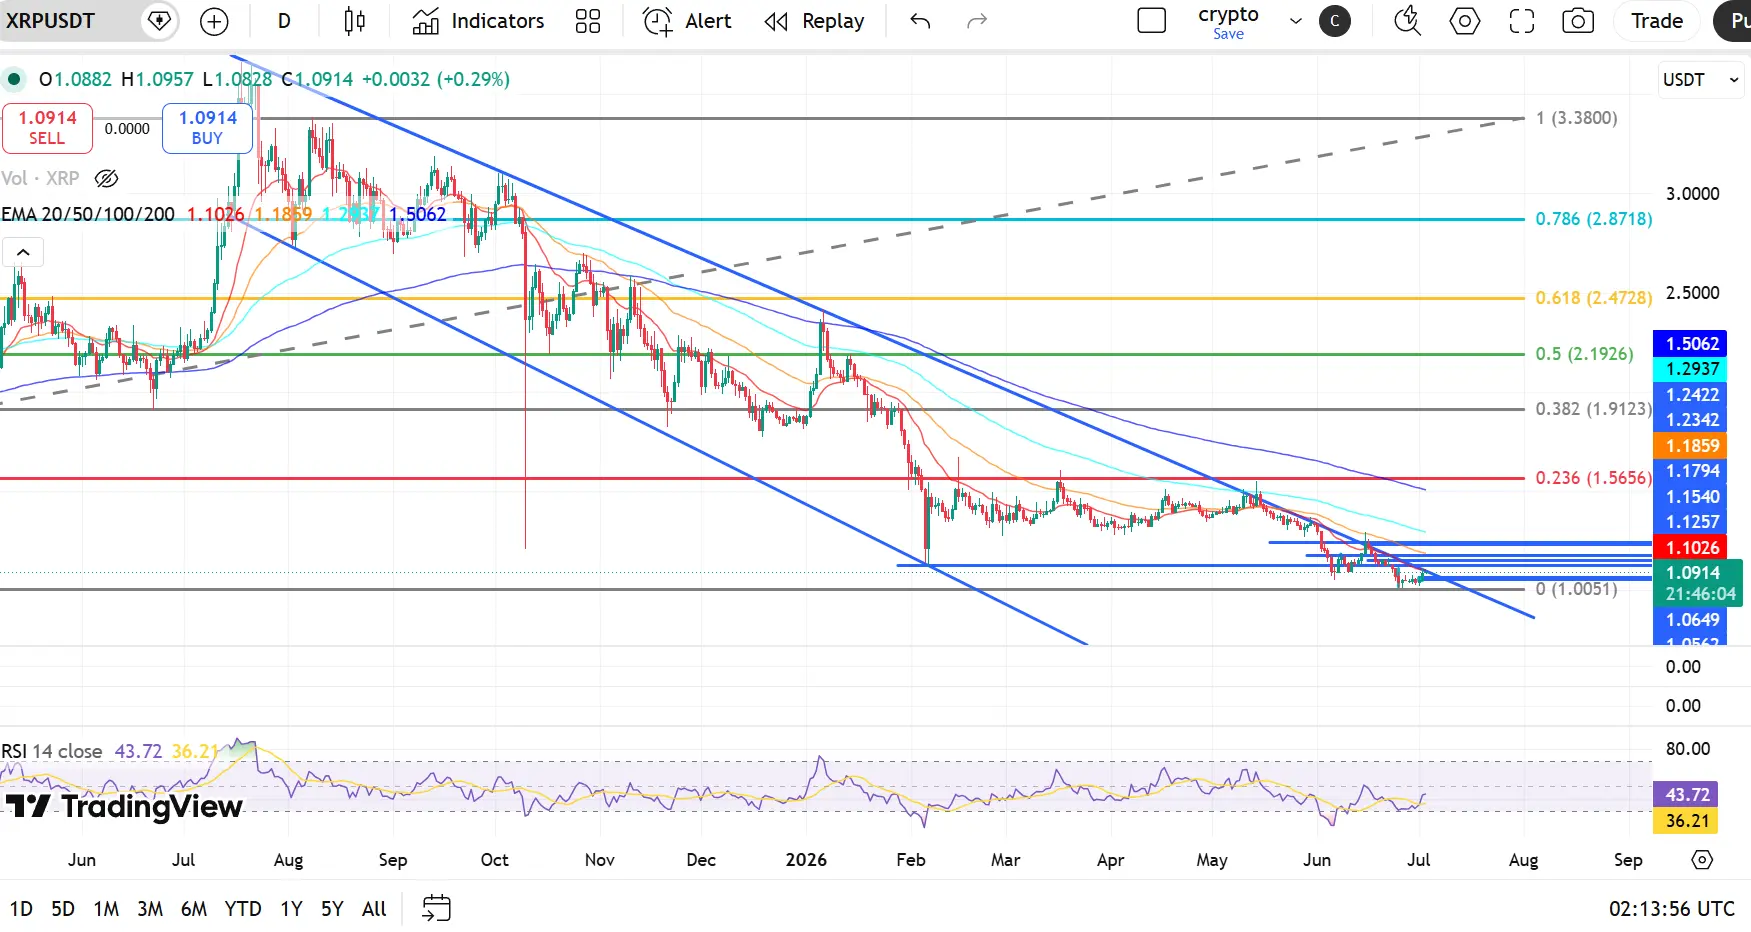
Task: Open chart settings hexagon icon
Action: [1465, 21]
